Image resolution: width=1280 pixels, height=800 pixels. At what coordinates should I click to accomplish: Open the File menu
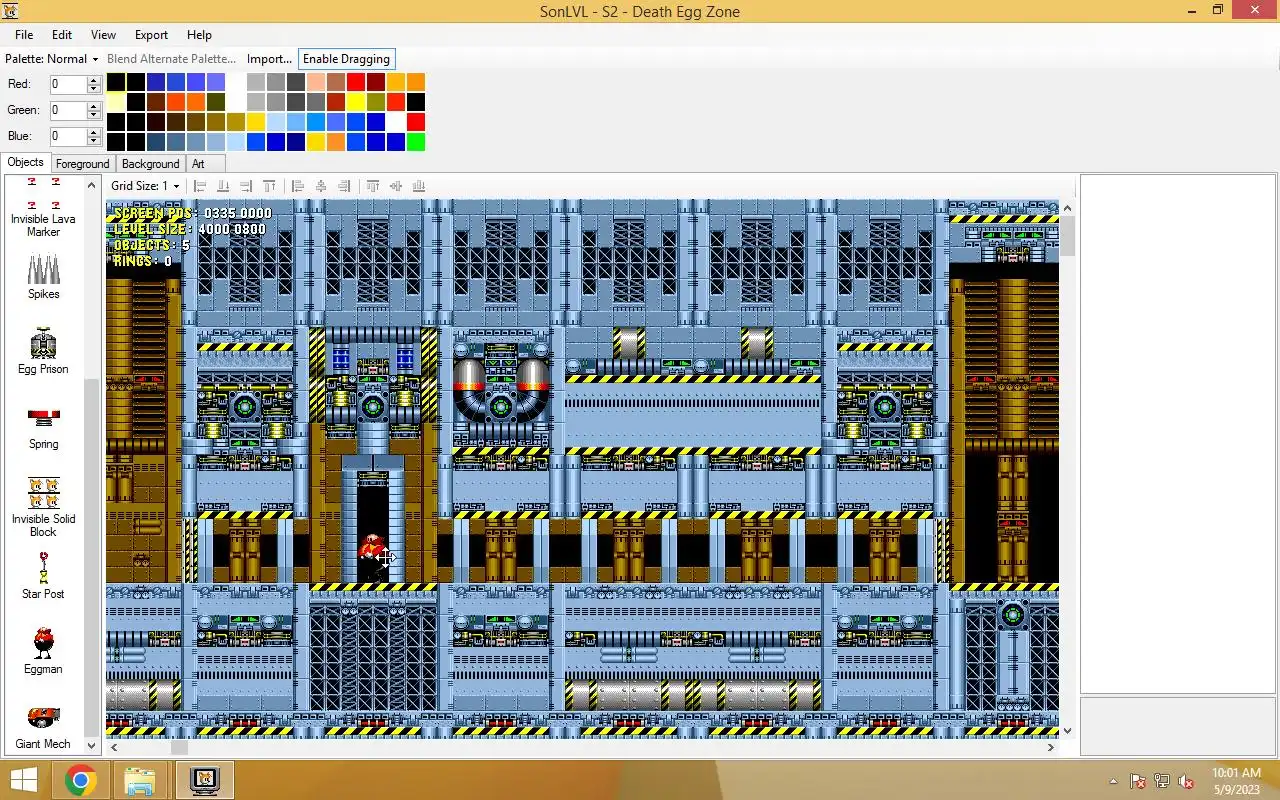(x=24, y=35)
